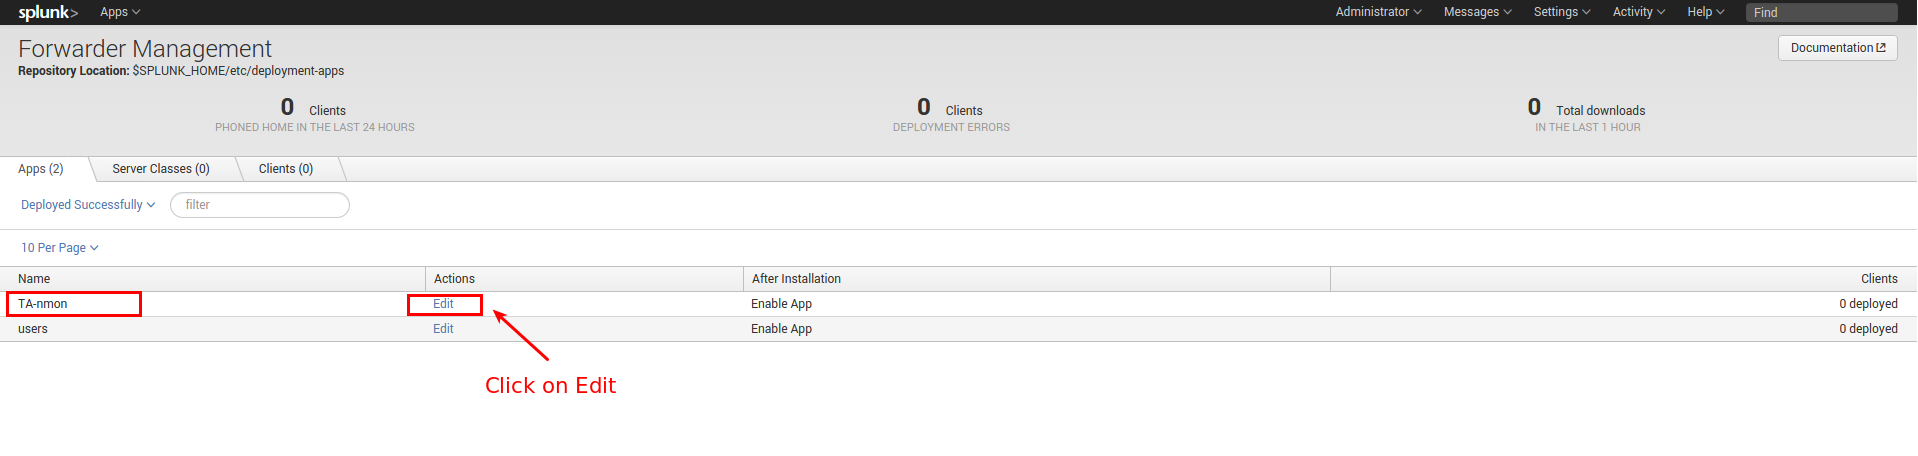Switch to the Clients tab
The height and width of the screenshot is (456, 1918).
(286, 169)
